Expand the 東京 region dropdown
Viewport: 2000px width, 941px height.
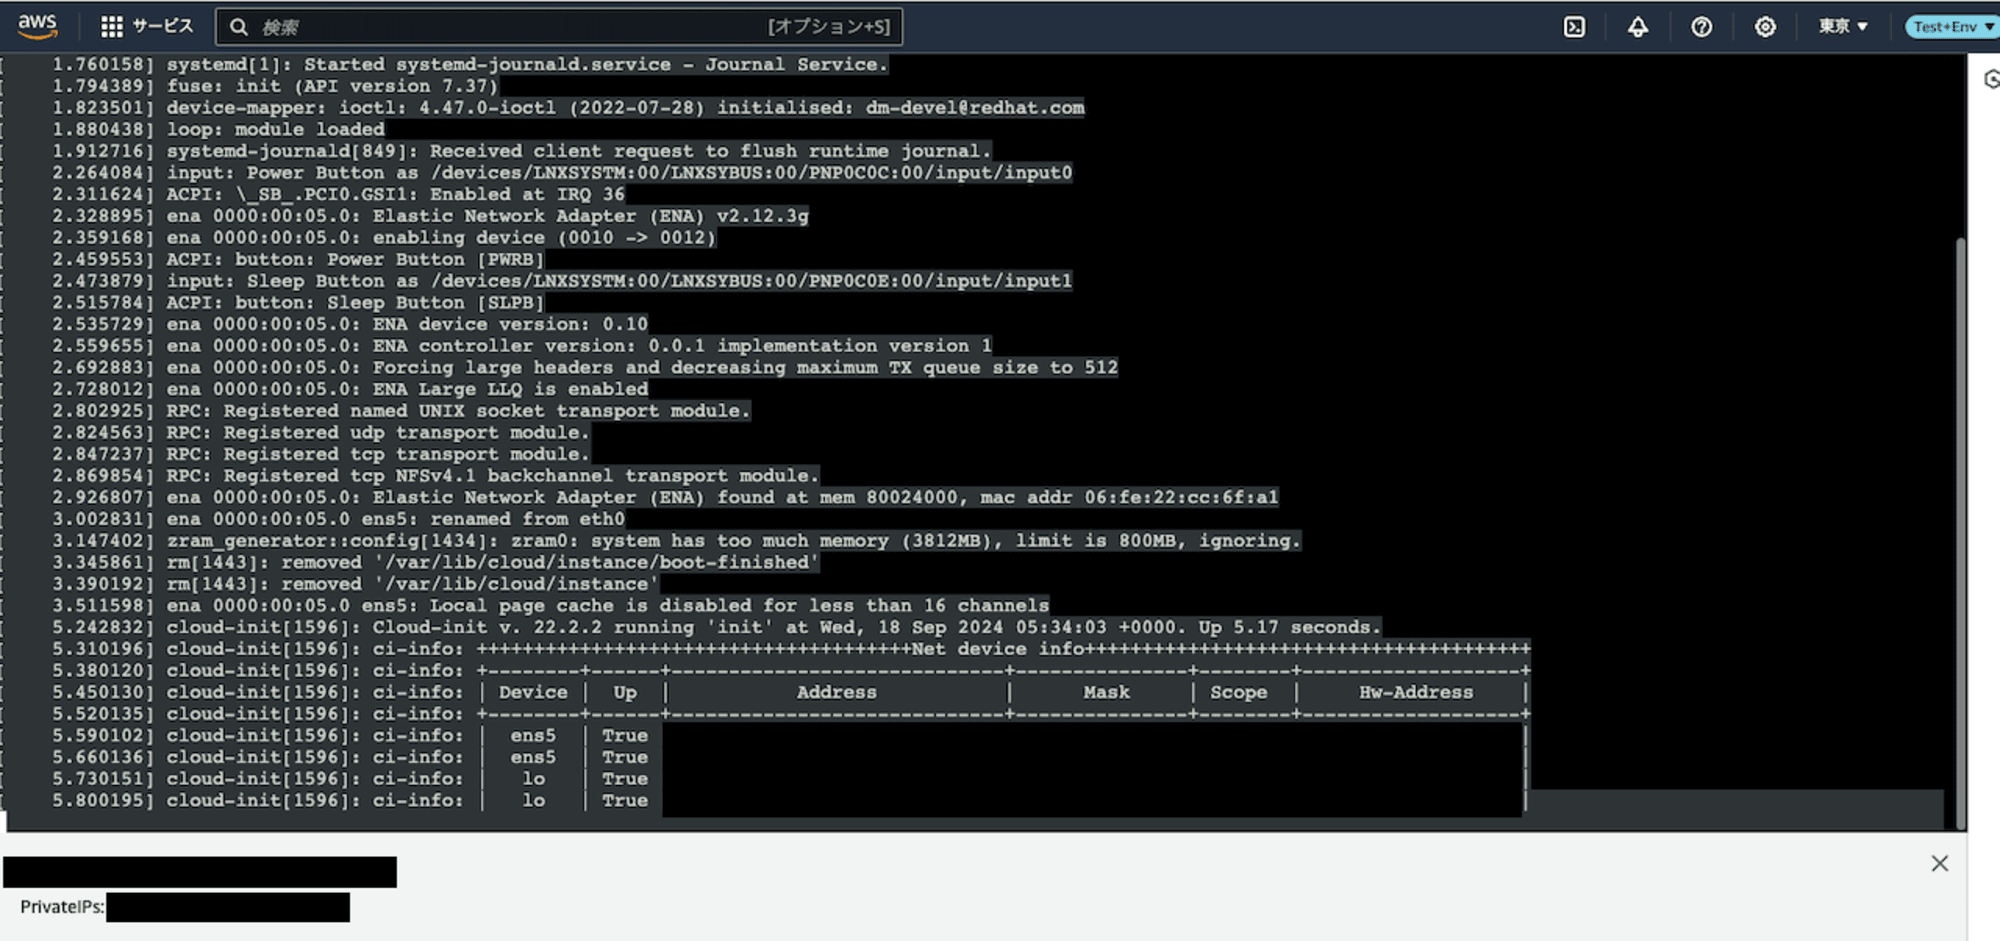point(1842,27)
